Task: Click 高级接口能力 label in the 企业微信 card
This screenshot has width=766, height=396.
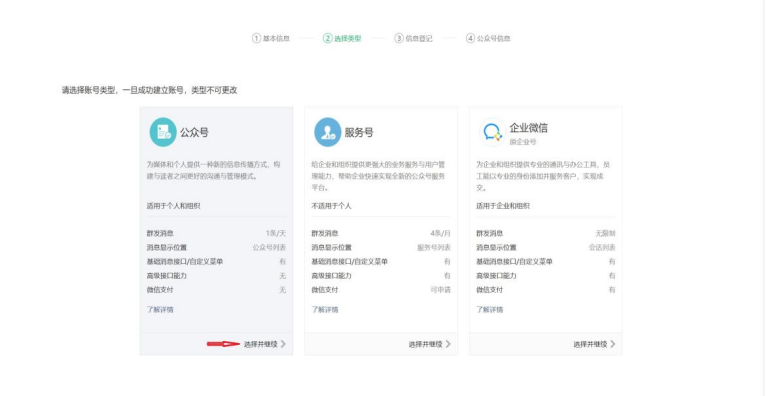Action: [496, 276]
